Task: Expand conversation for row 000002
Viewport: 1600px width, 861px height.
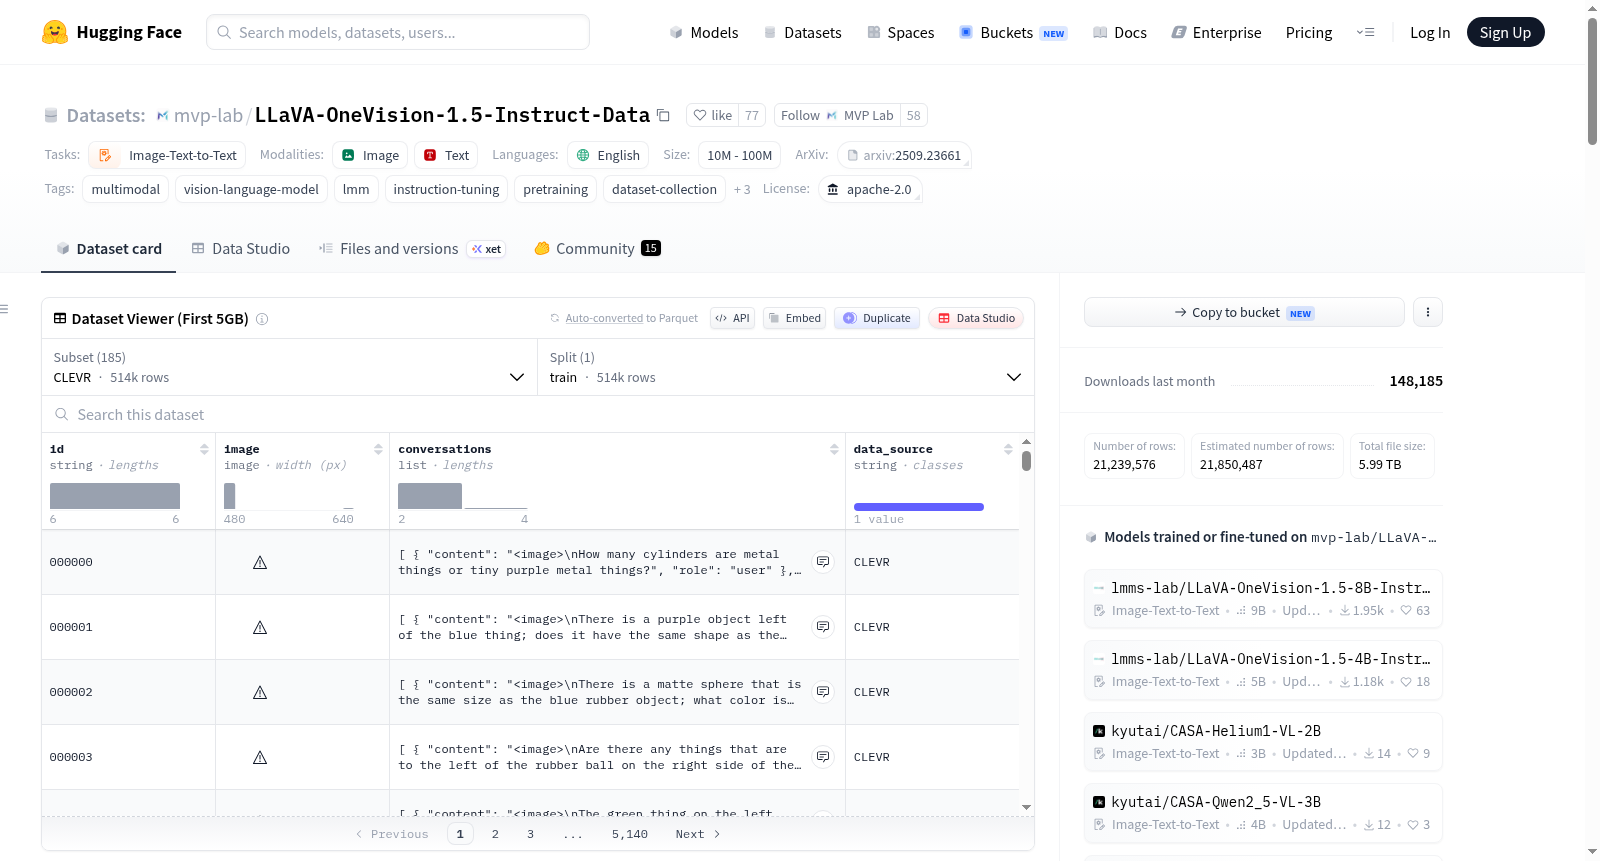Action: [x=823, y=692]
